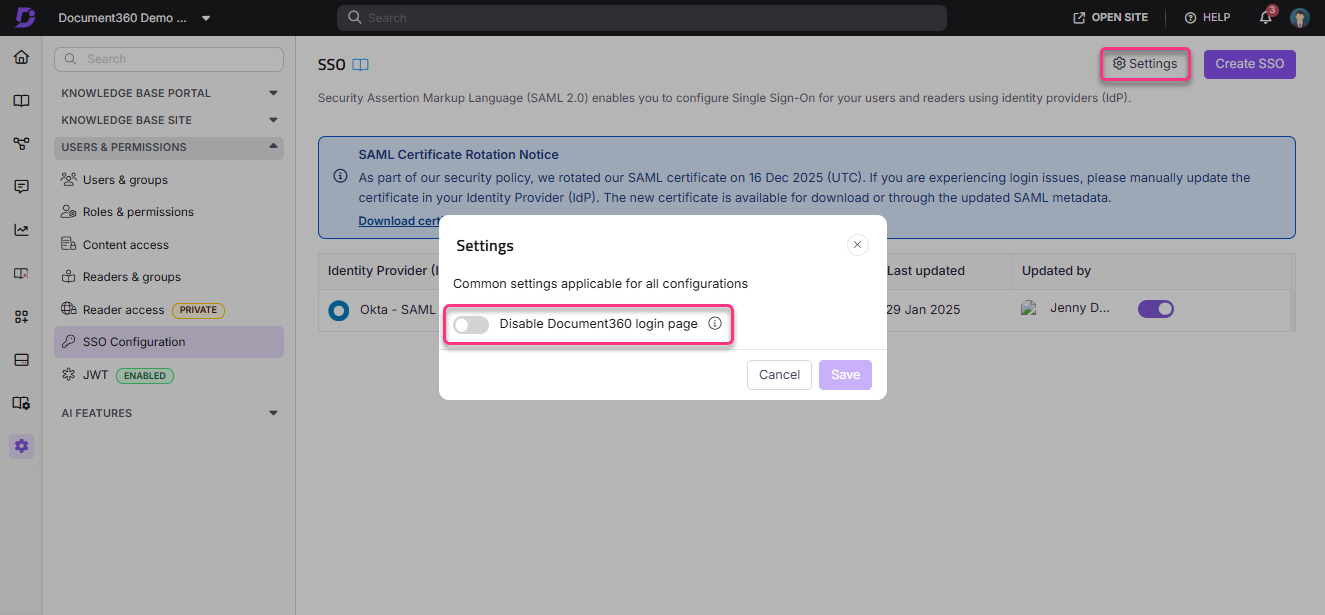Enable Disable Document360 login page toggle
This screenshot has width=1325, height=615.
pos(471,324)
